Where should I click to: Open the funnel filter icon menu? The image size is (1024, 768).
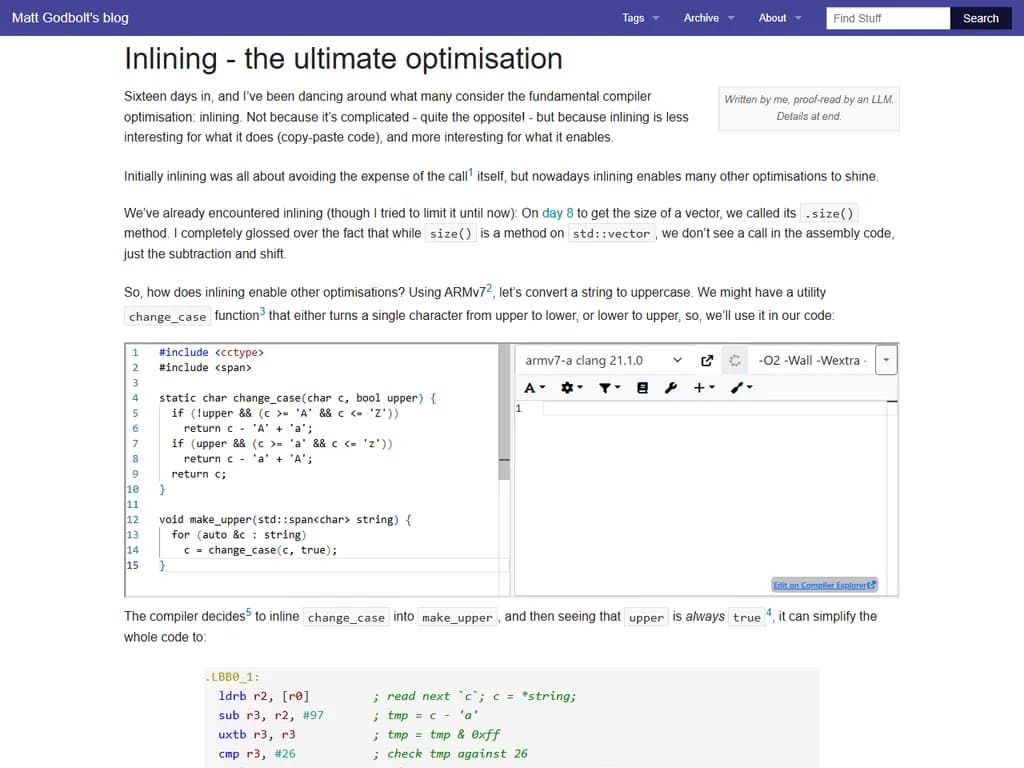[x=608, y=388]
